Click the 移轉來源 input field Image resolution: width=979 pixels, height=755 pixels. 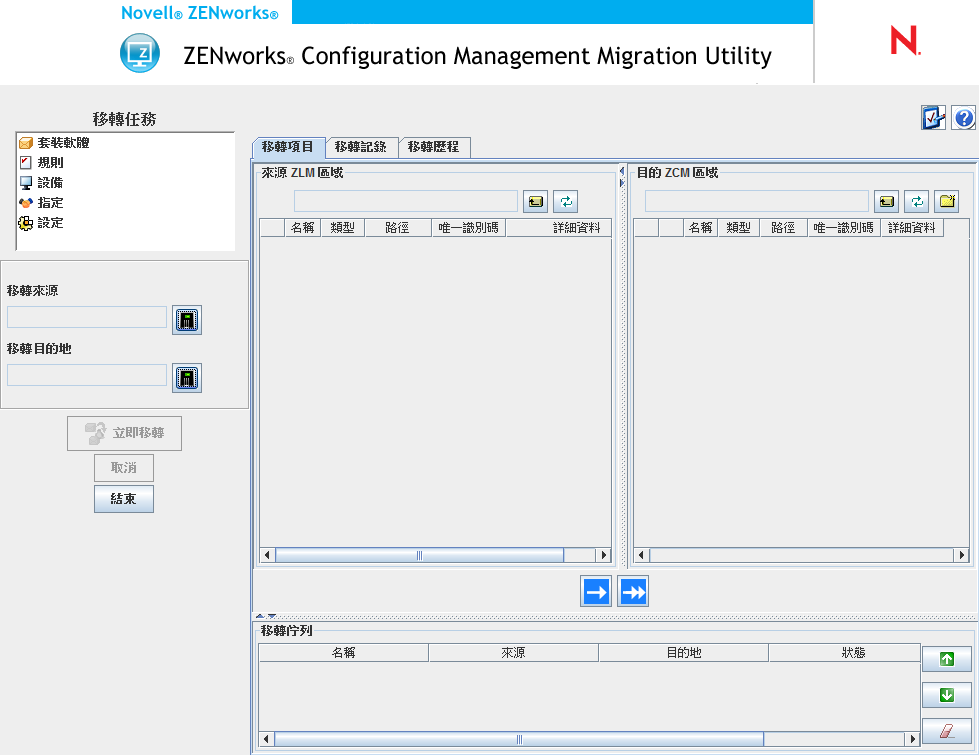(87, 317)
